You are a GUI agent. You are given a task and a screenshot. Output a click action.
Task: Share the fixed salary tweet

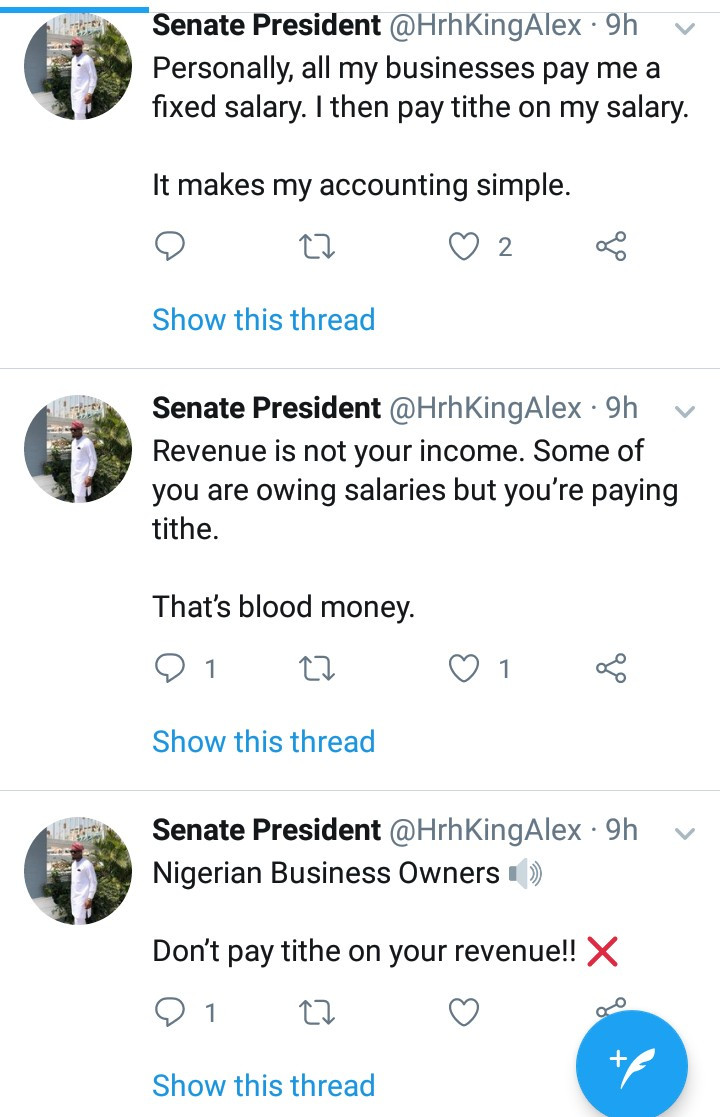(610, 246)
